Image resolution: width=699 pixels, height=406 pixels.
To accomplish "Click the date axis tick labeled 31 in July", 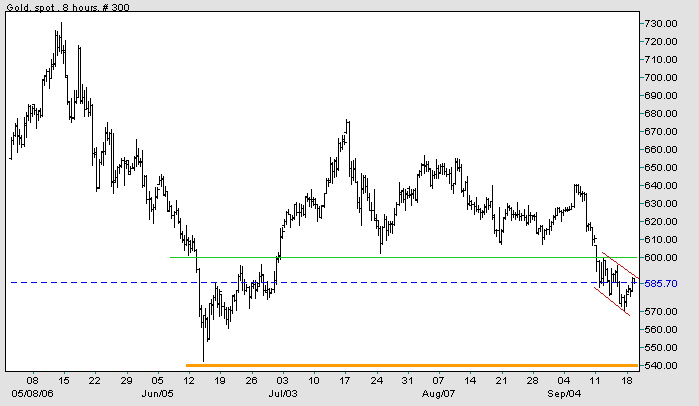I will (x=407, y=381).
